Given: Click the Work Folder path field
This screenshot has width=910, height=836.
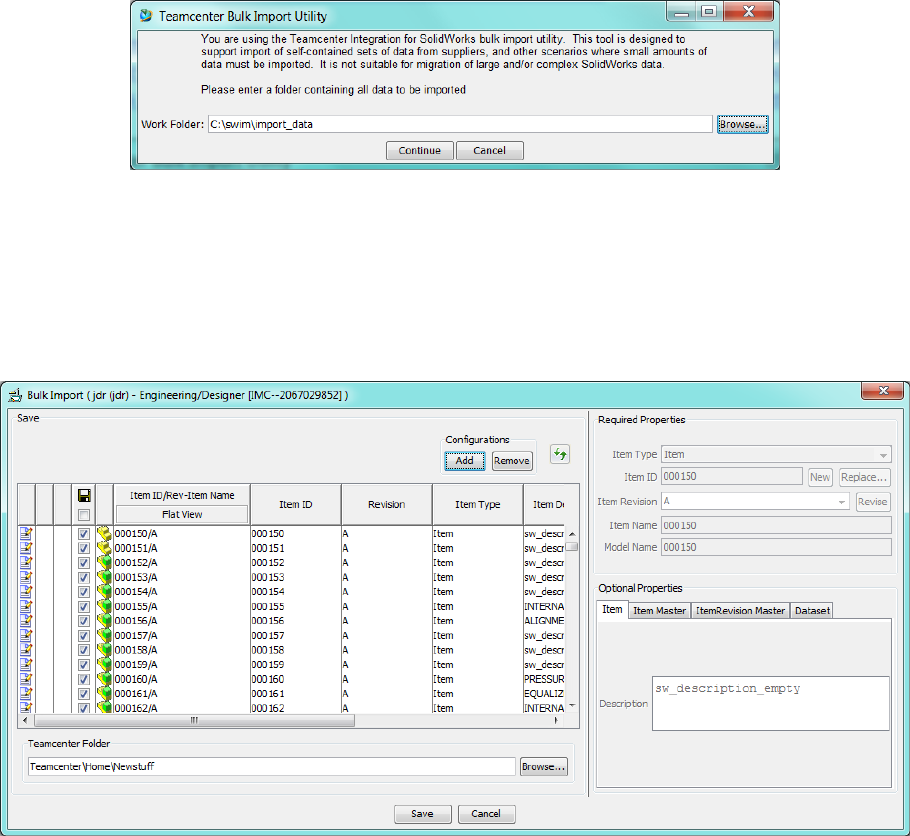Looking at the screenshot, I should [460, 124].
